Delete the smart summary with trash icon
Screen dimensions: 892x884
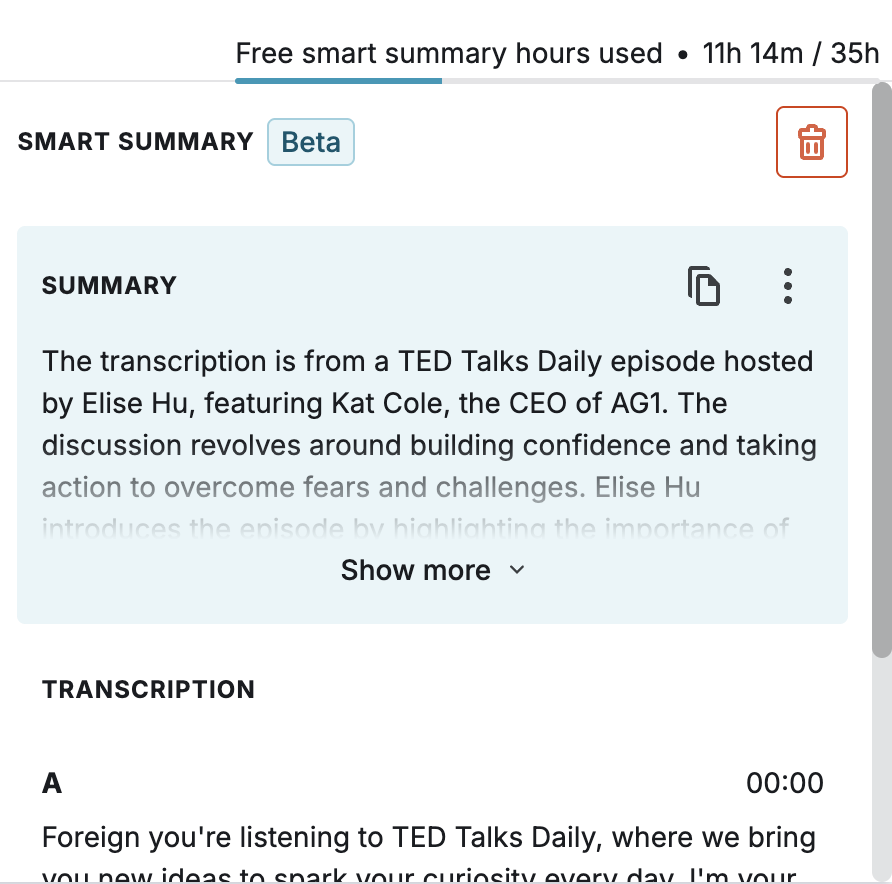(x=811, y=142)
